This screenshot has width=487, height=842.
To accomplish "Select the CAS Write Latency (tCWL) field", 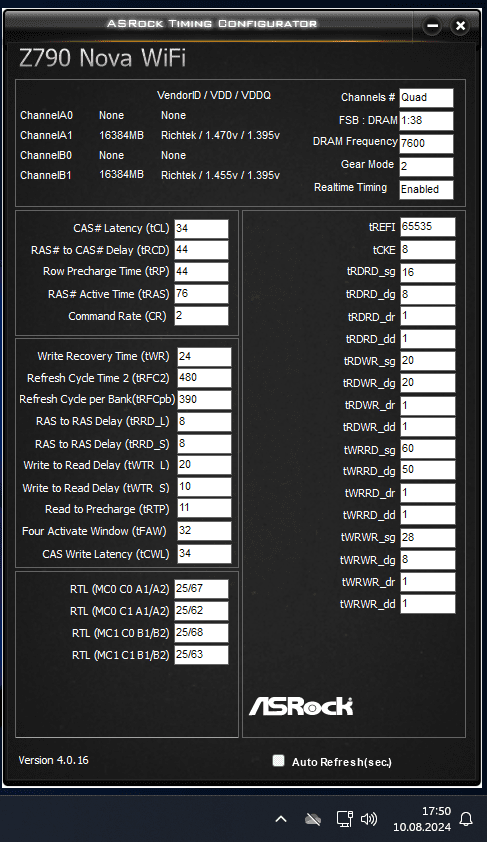I will coord(204,554).
